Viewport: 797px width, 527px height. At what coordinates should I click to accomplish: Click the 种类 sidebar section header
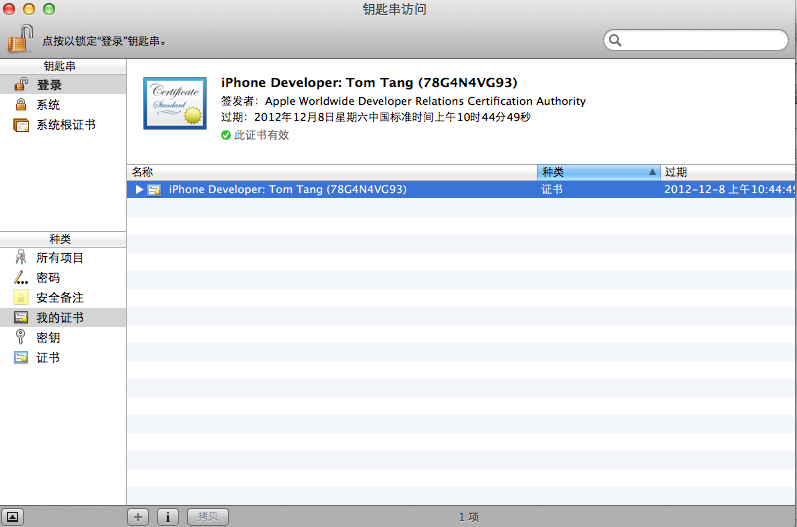[x=60, y=239]
